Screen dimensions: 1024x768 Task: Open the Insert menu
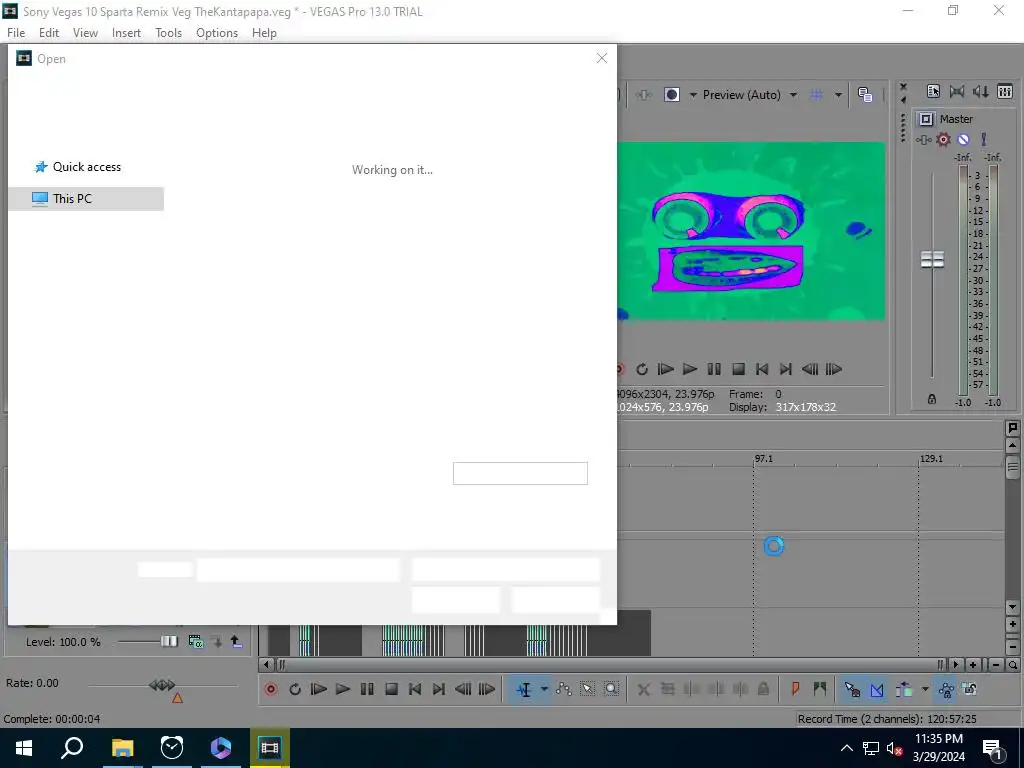(126, 33)
